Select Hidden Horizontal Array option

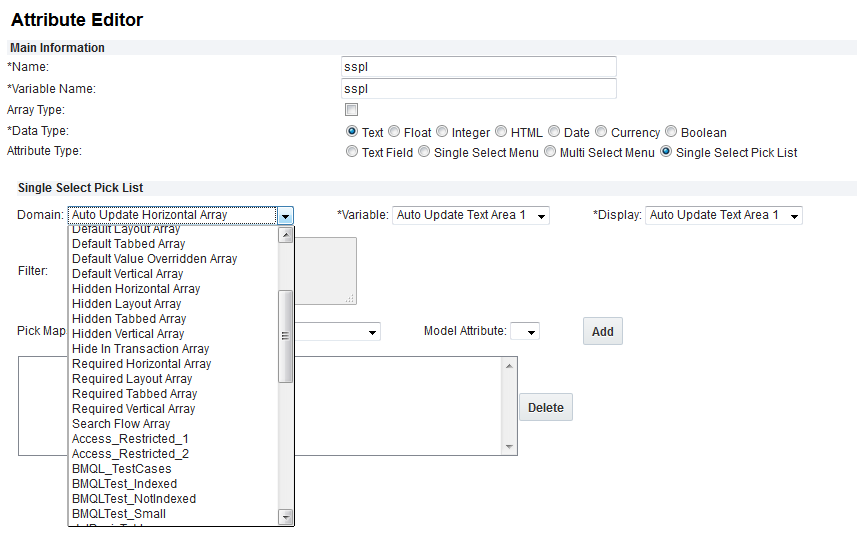pos(173,289)
